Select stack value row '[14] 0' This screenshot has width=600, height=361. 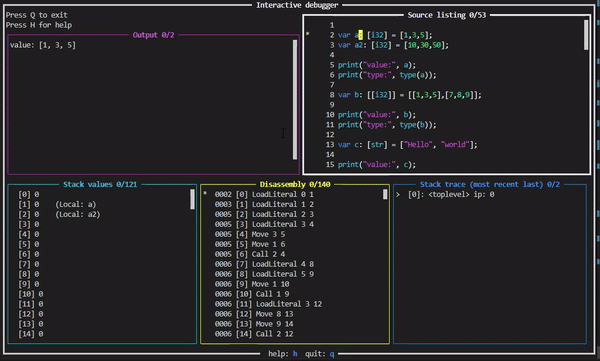31,334
